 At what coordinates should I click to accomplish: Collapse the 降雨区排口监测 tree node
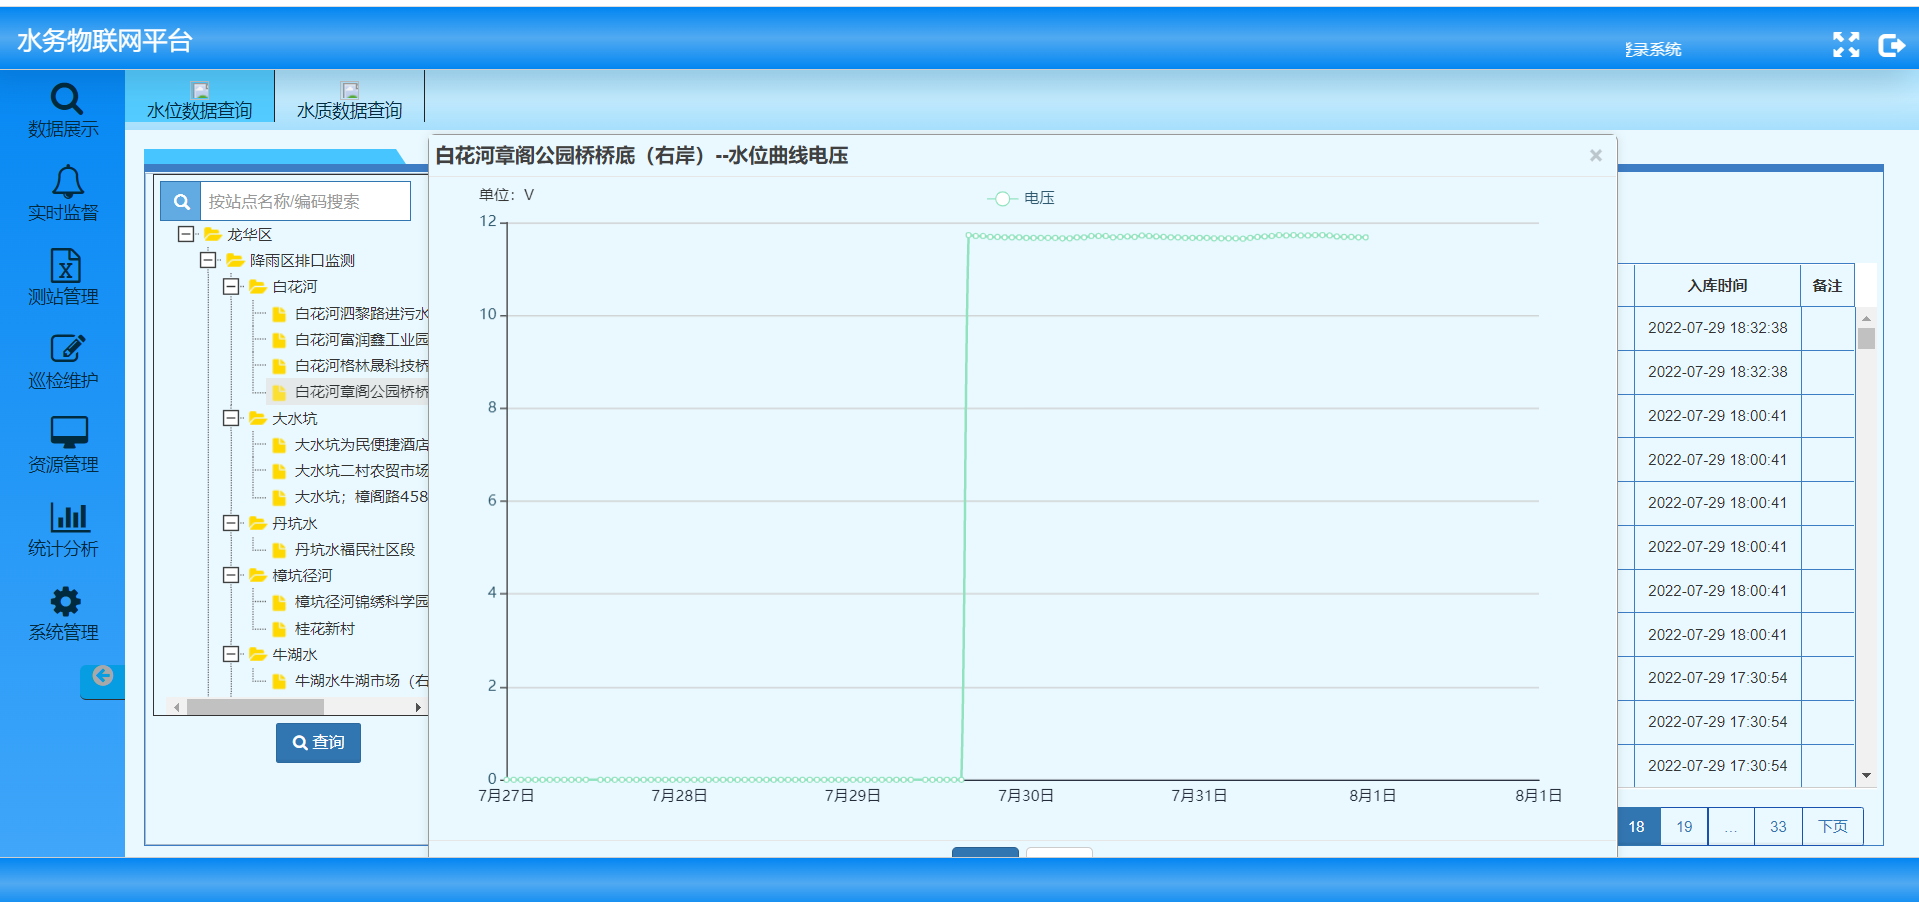coord(208,260)
